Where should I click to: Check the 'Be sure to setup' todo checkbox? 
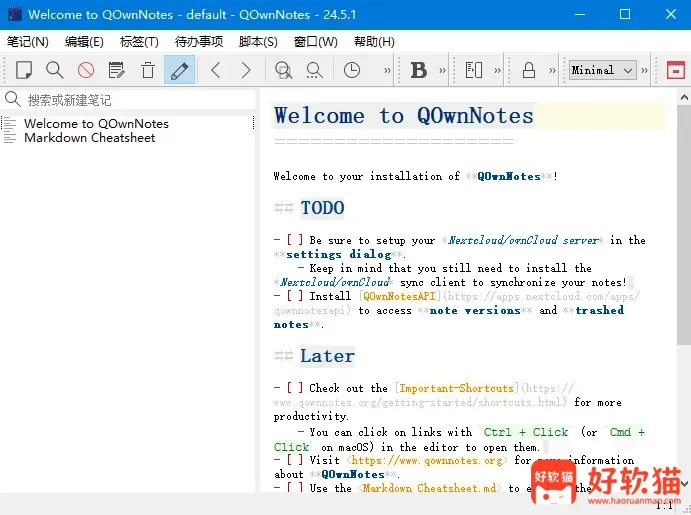[x=295, y=240]
